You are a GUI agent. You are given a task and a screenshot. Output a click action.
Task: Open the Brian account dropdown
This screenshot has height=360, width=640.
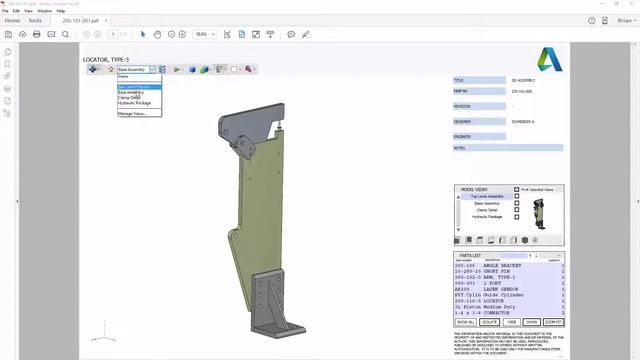click(627, 20)
